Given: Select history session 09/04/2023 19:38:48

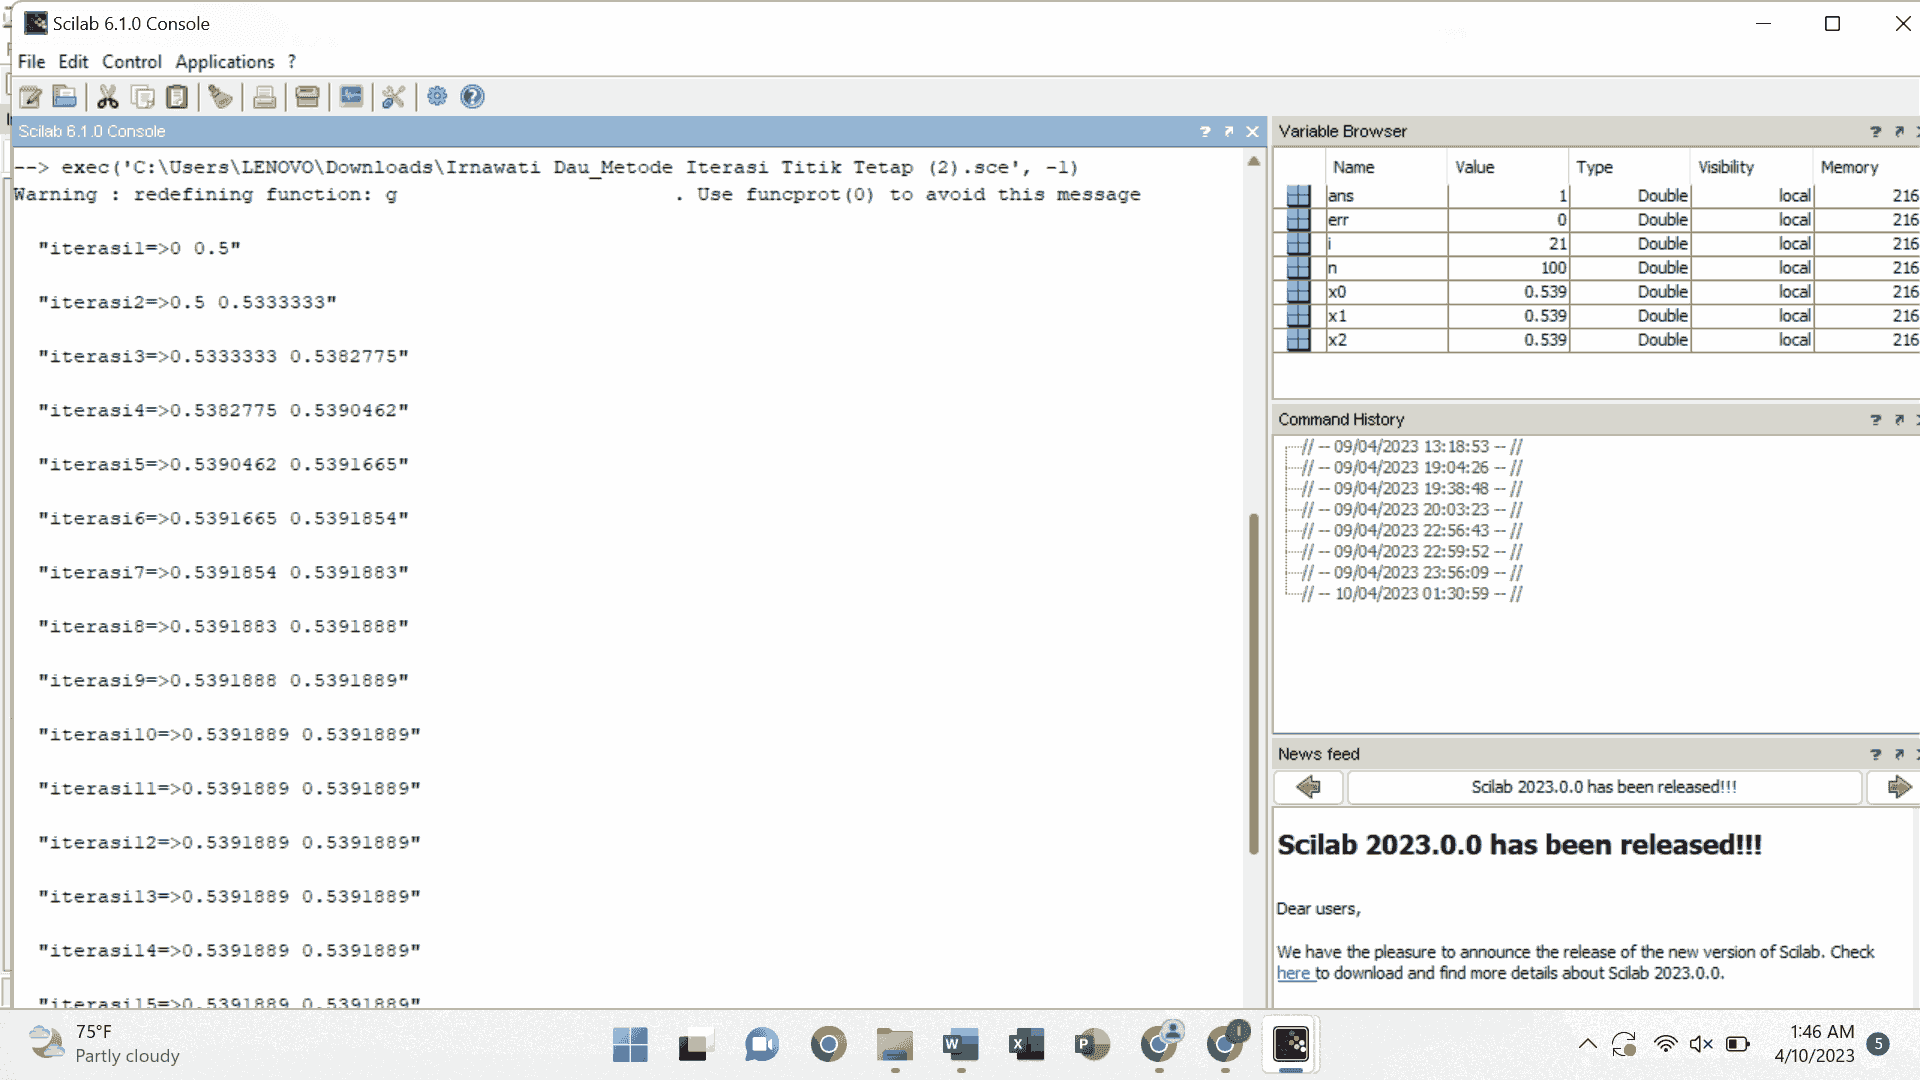Looking at the screenshot, I should (1412, 489).
